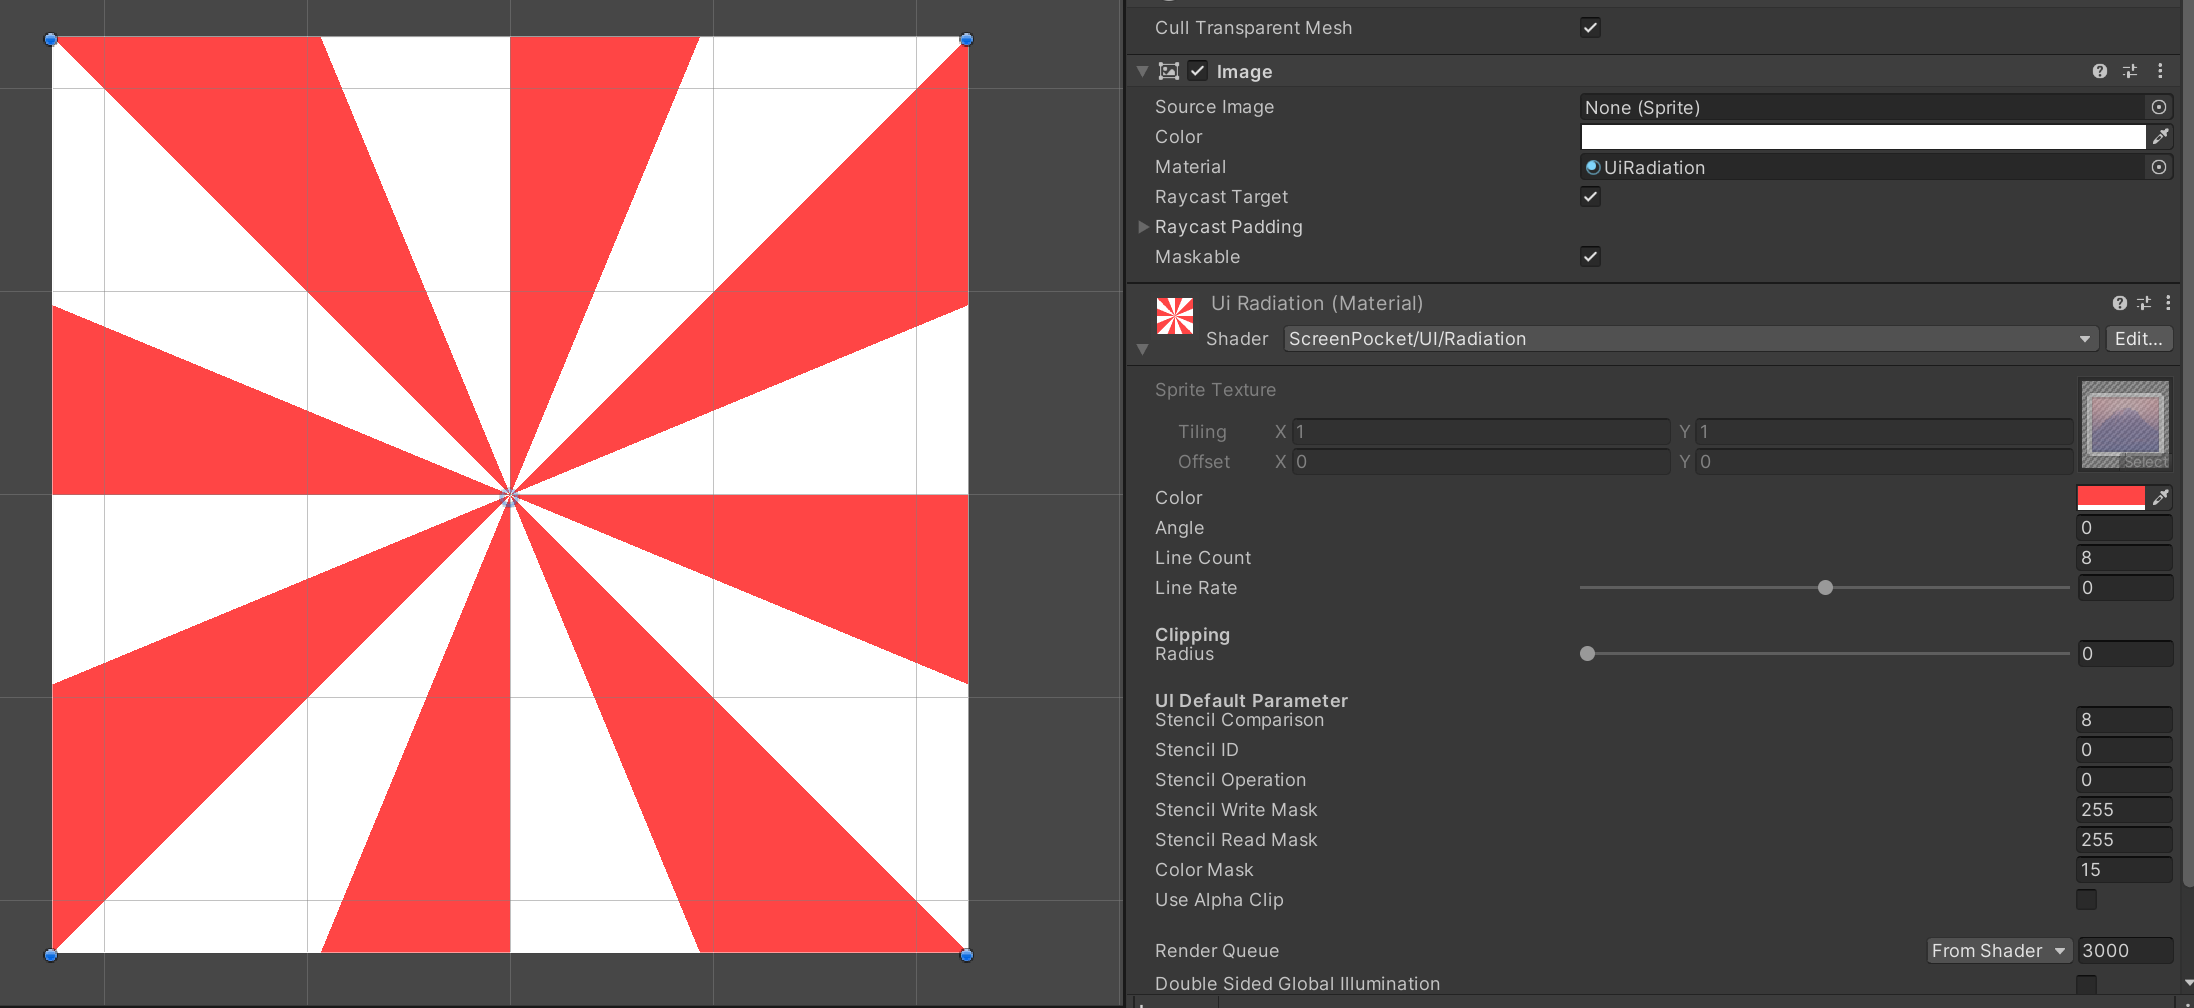This screenshot has width=2194, height=1008.
Task: Open the Render Queue From Shader dropdown
Action: tap(1999, 951)
